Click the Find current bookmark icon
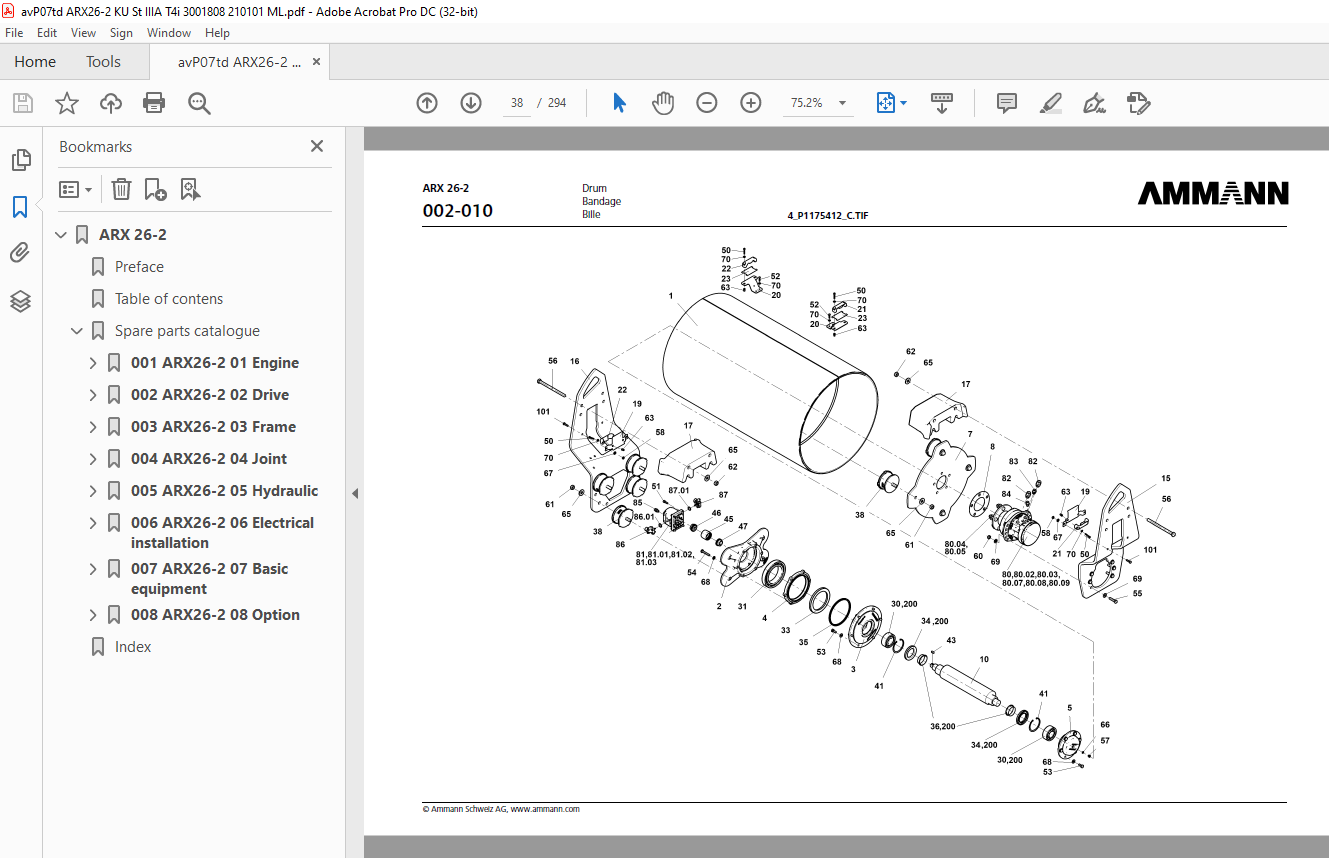 (x=191, y=189)
